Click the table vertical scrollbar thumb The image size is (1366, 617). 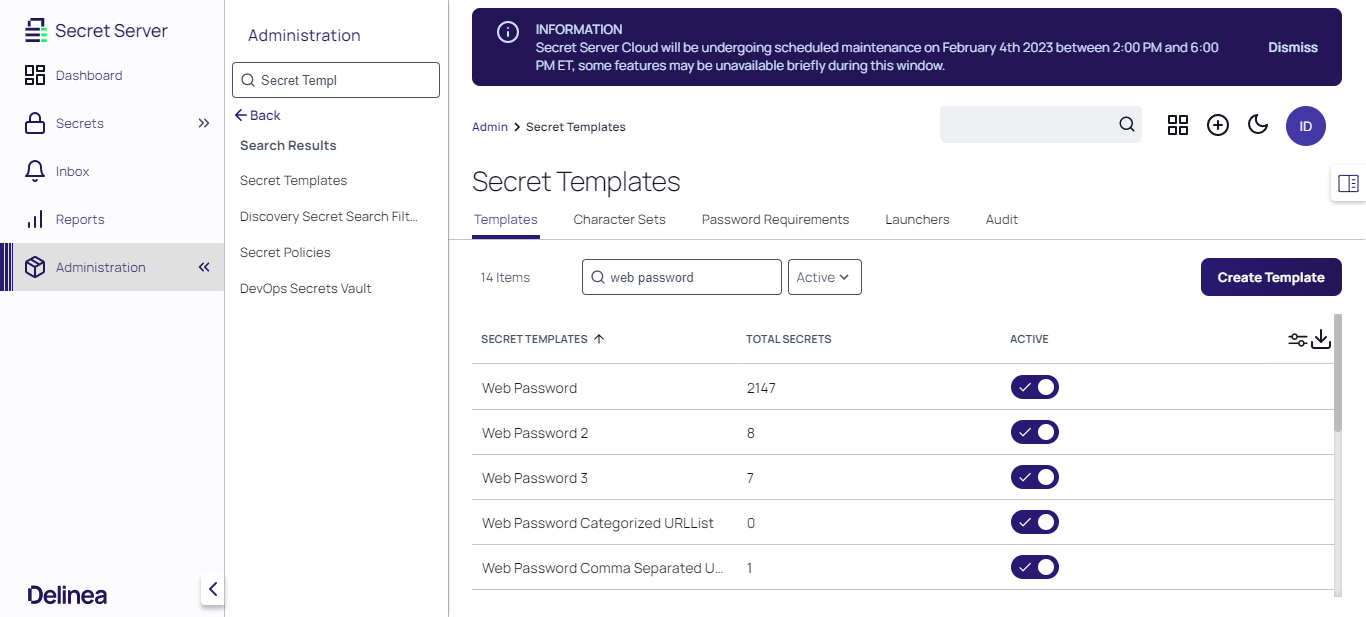tap(1338, 373)
